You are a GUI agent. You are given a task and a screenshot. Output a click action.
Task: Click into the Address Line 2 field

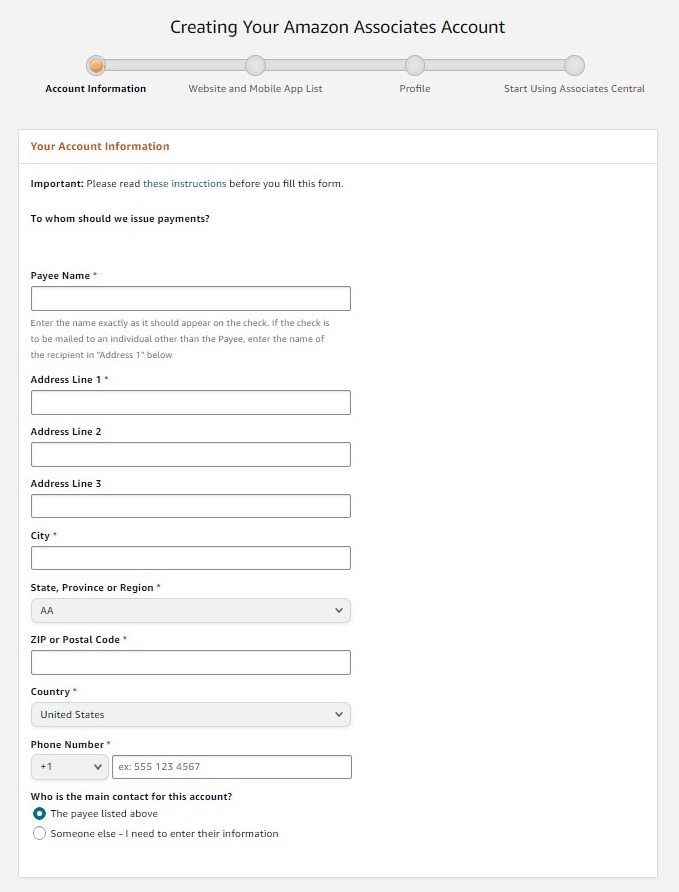191,455
